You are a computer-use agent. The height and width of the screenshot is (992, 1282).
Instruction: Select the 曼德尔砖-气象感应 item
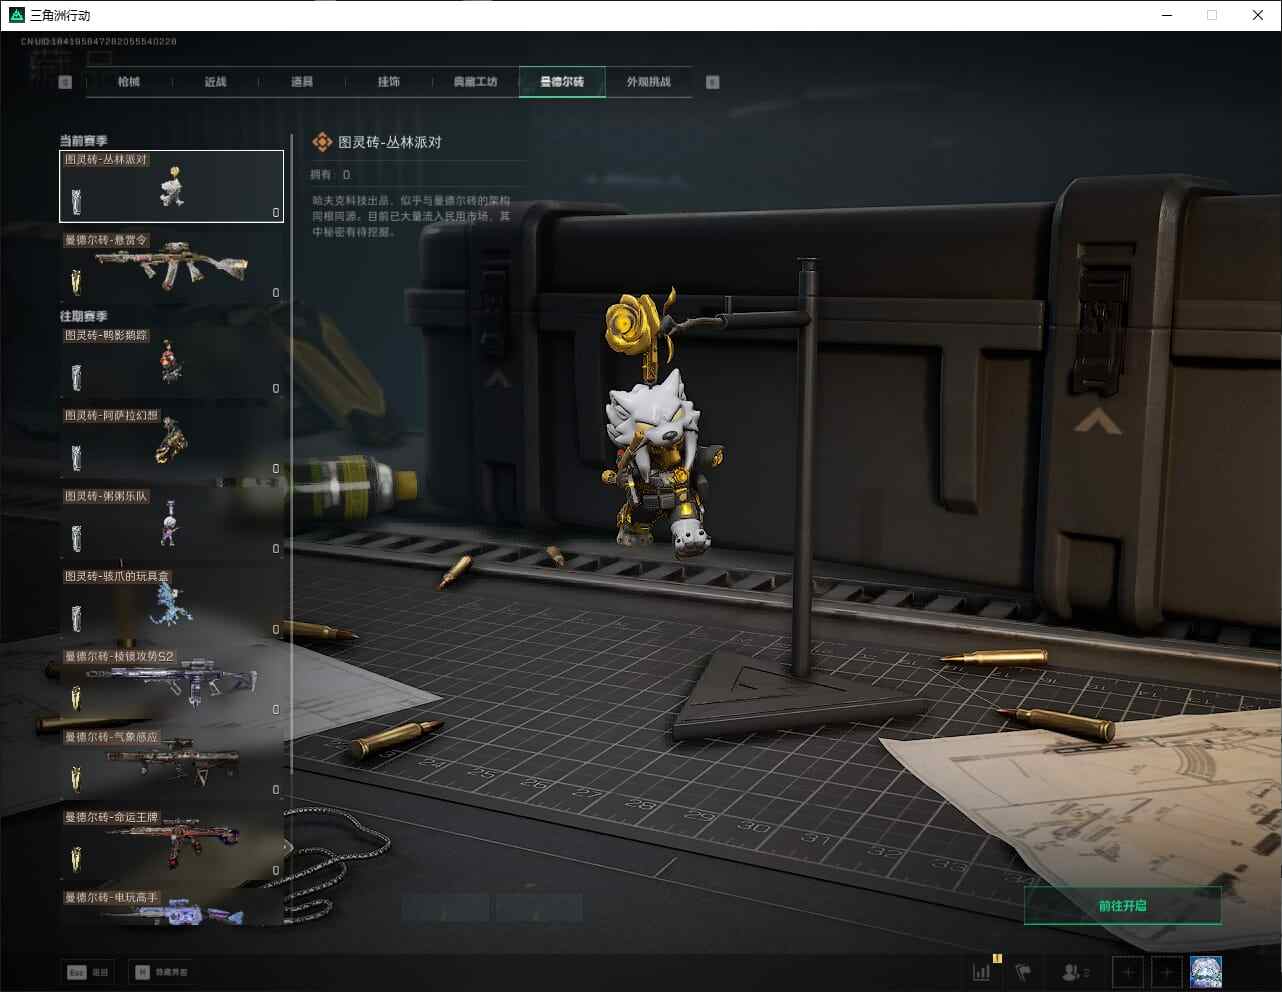coord(172,762)
